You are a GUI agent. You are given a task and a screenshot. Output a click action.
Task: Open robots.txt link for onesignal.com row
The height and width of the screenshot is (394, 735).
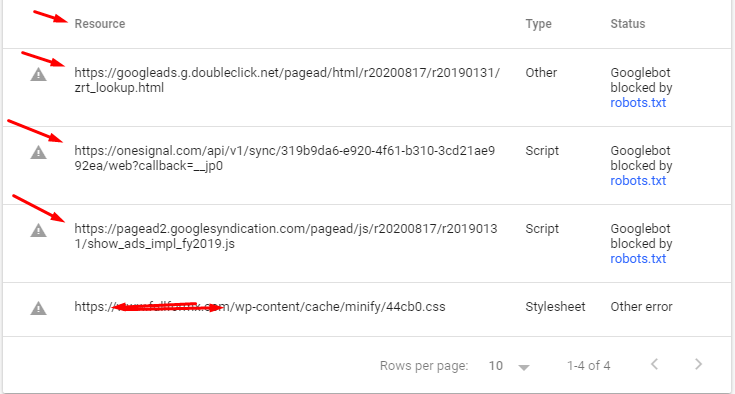pos(638,181)
